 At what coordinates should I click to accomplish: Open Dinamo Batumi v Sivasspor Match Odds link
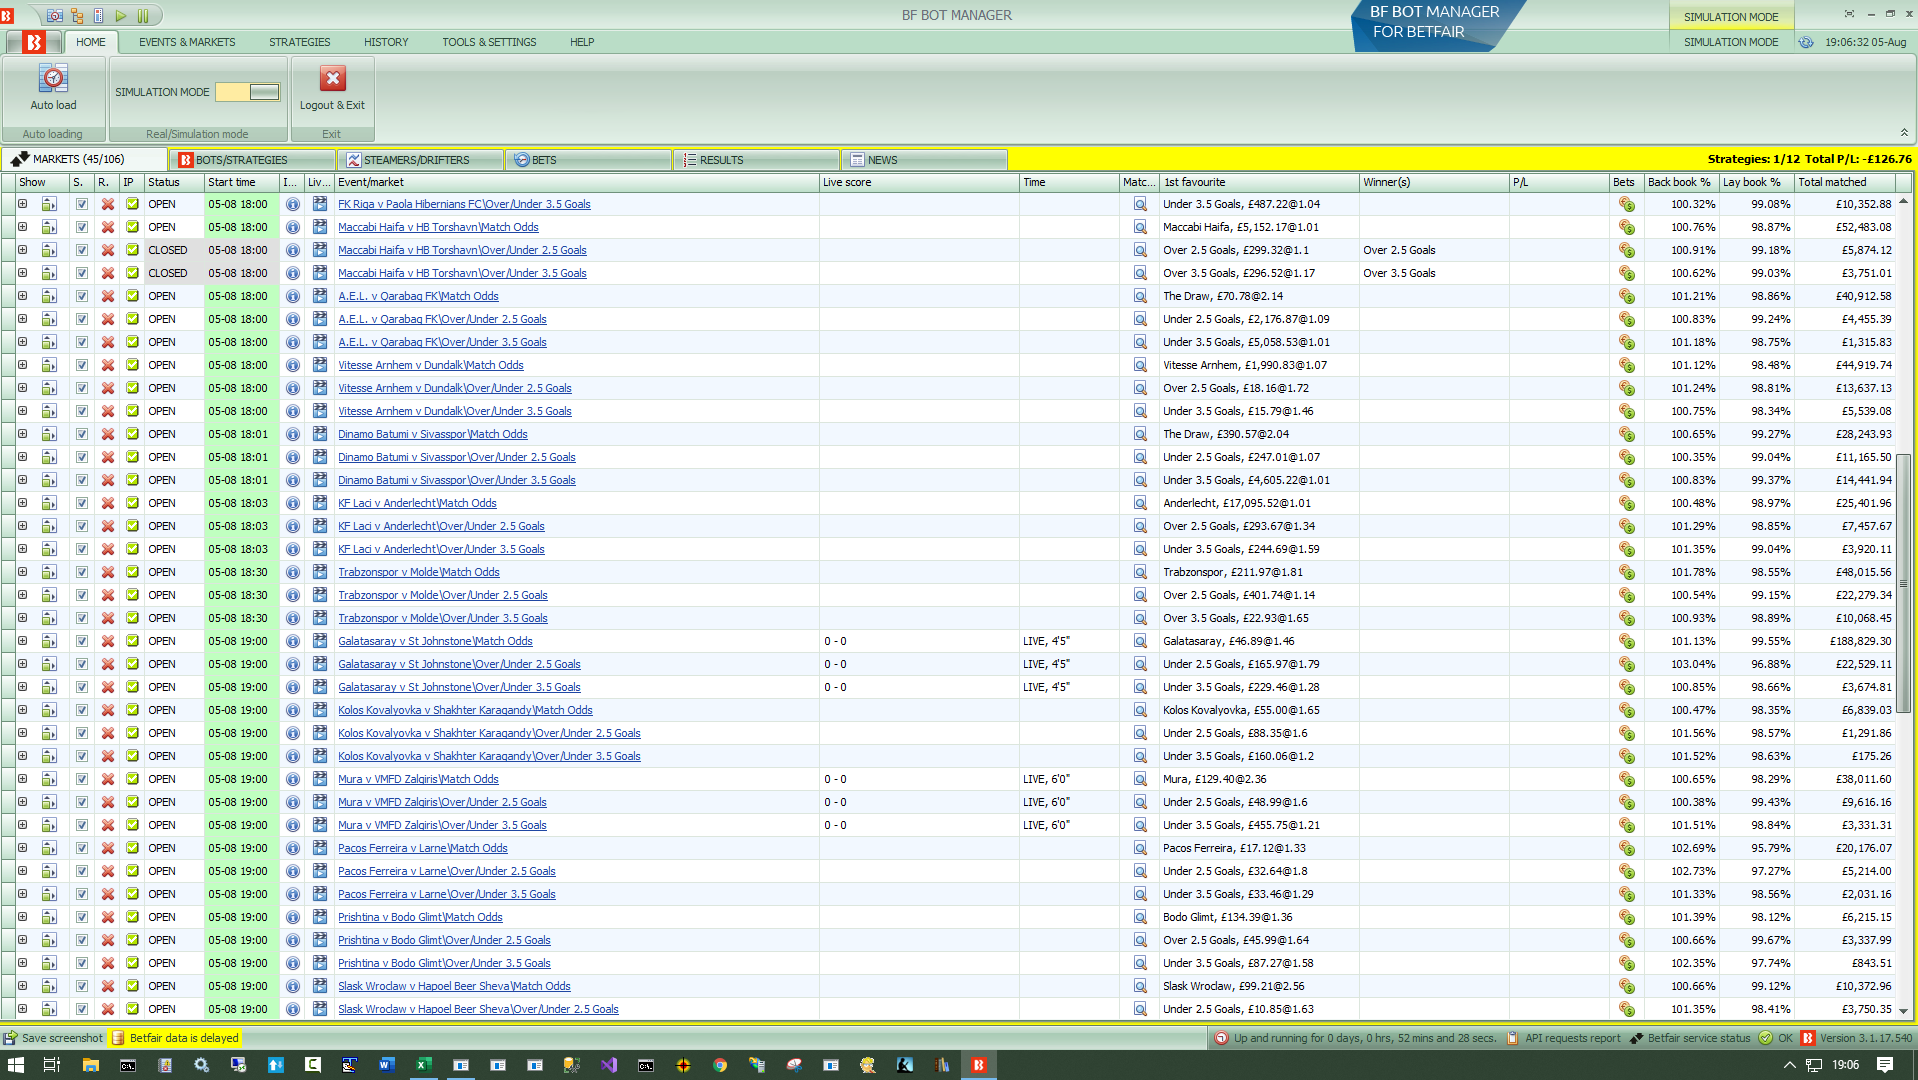click(x=432, y=434)
